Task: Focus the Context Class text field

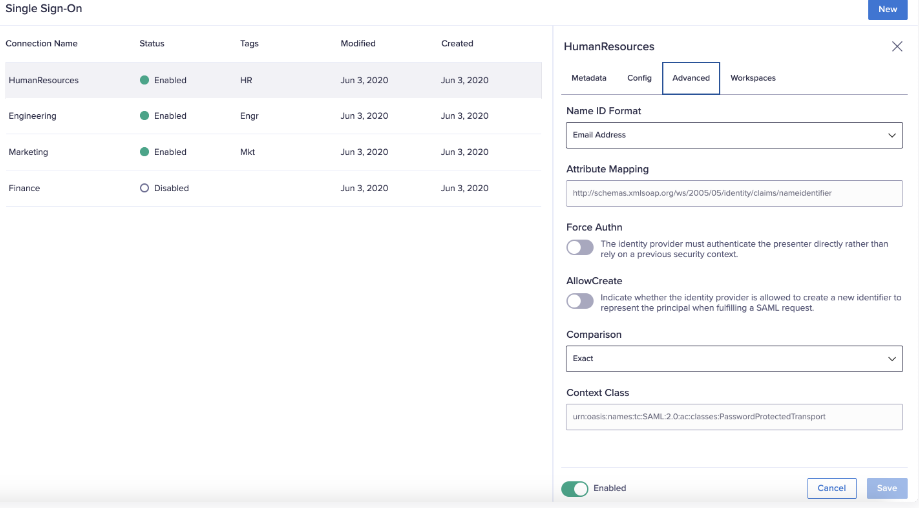Action: (x=734, y=416)
